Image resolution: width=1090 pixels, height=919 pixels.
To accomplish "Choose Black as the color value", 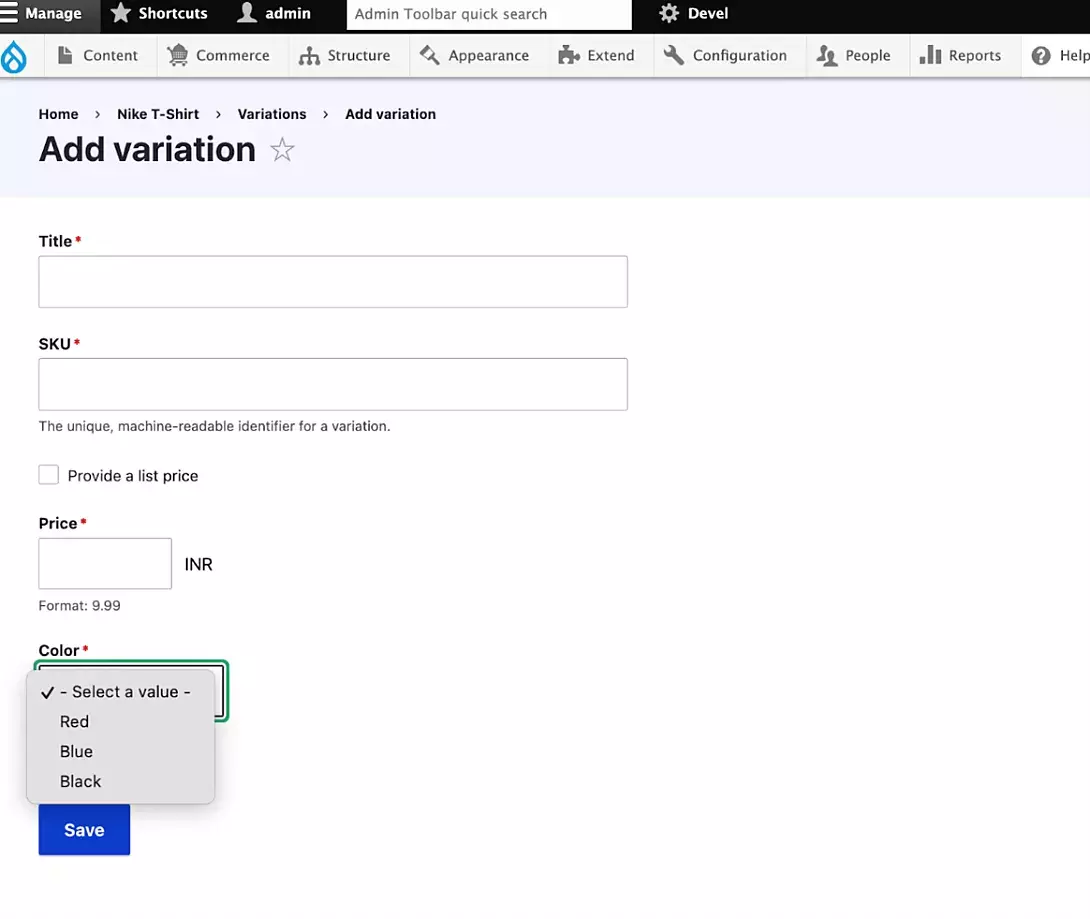I will pyautogui.click(x=79, y=781).
